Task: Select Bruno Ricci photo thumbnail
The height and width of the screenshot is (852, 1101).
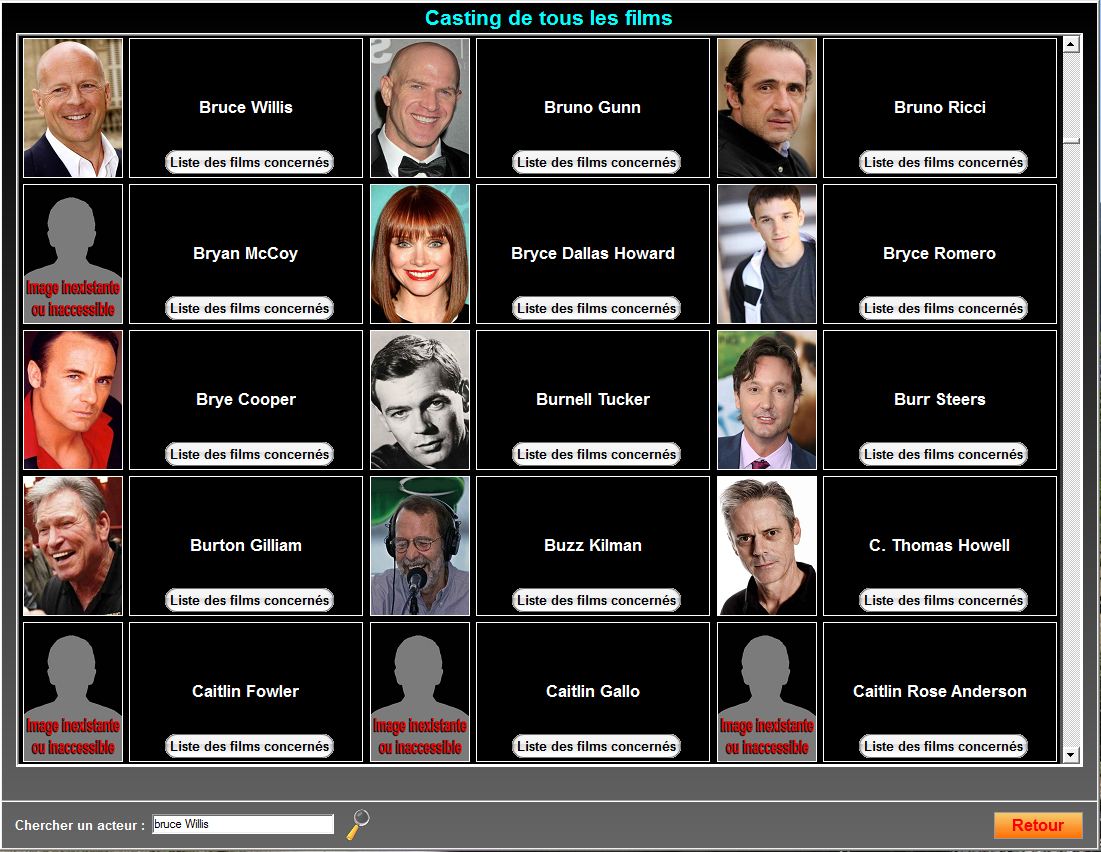Action: click(x=767, y=108)
